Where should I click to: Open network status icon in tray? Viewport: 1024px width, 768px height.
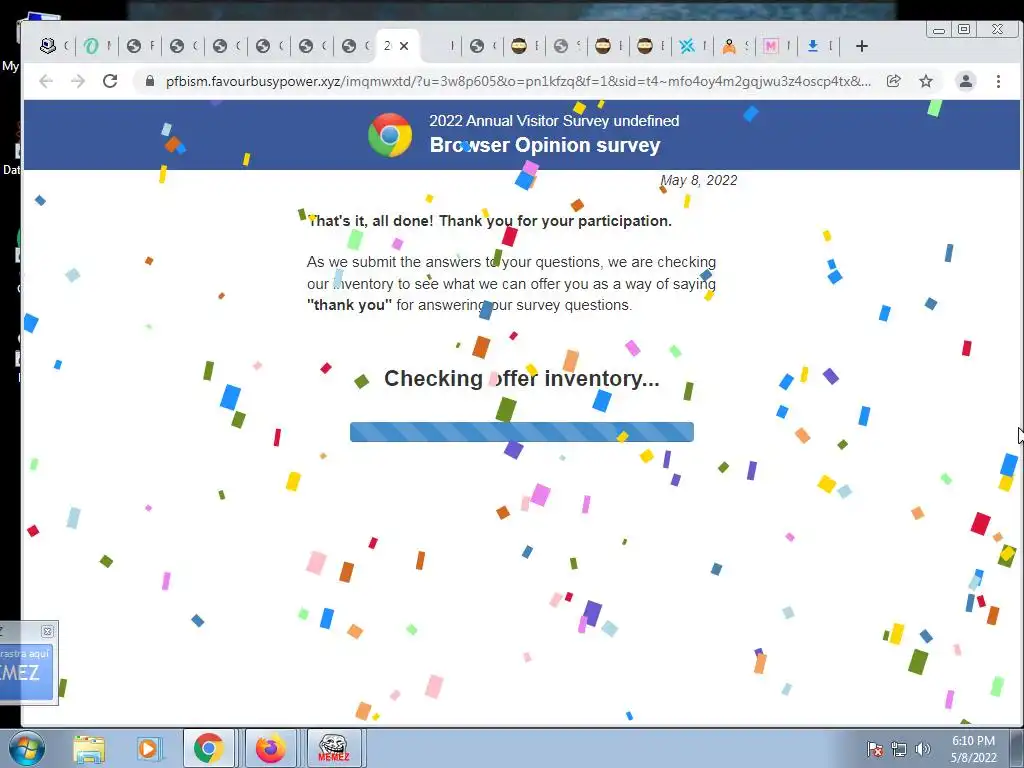899,749
